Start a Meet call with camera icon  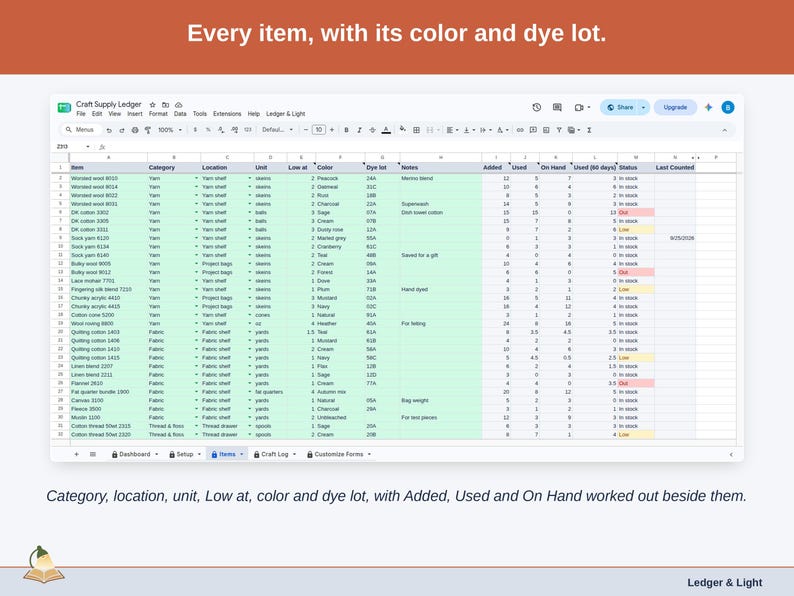[579, 107]
